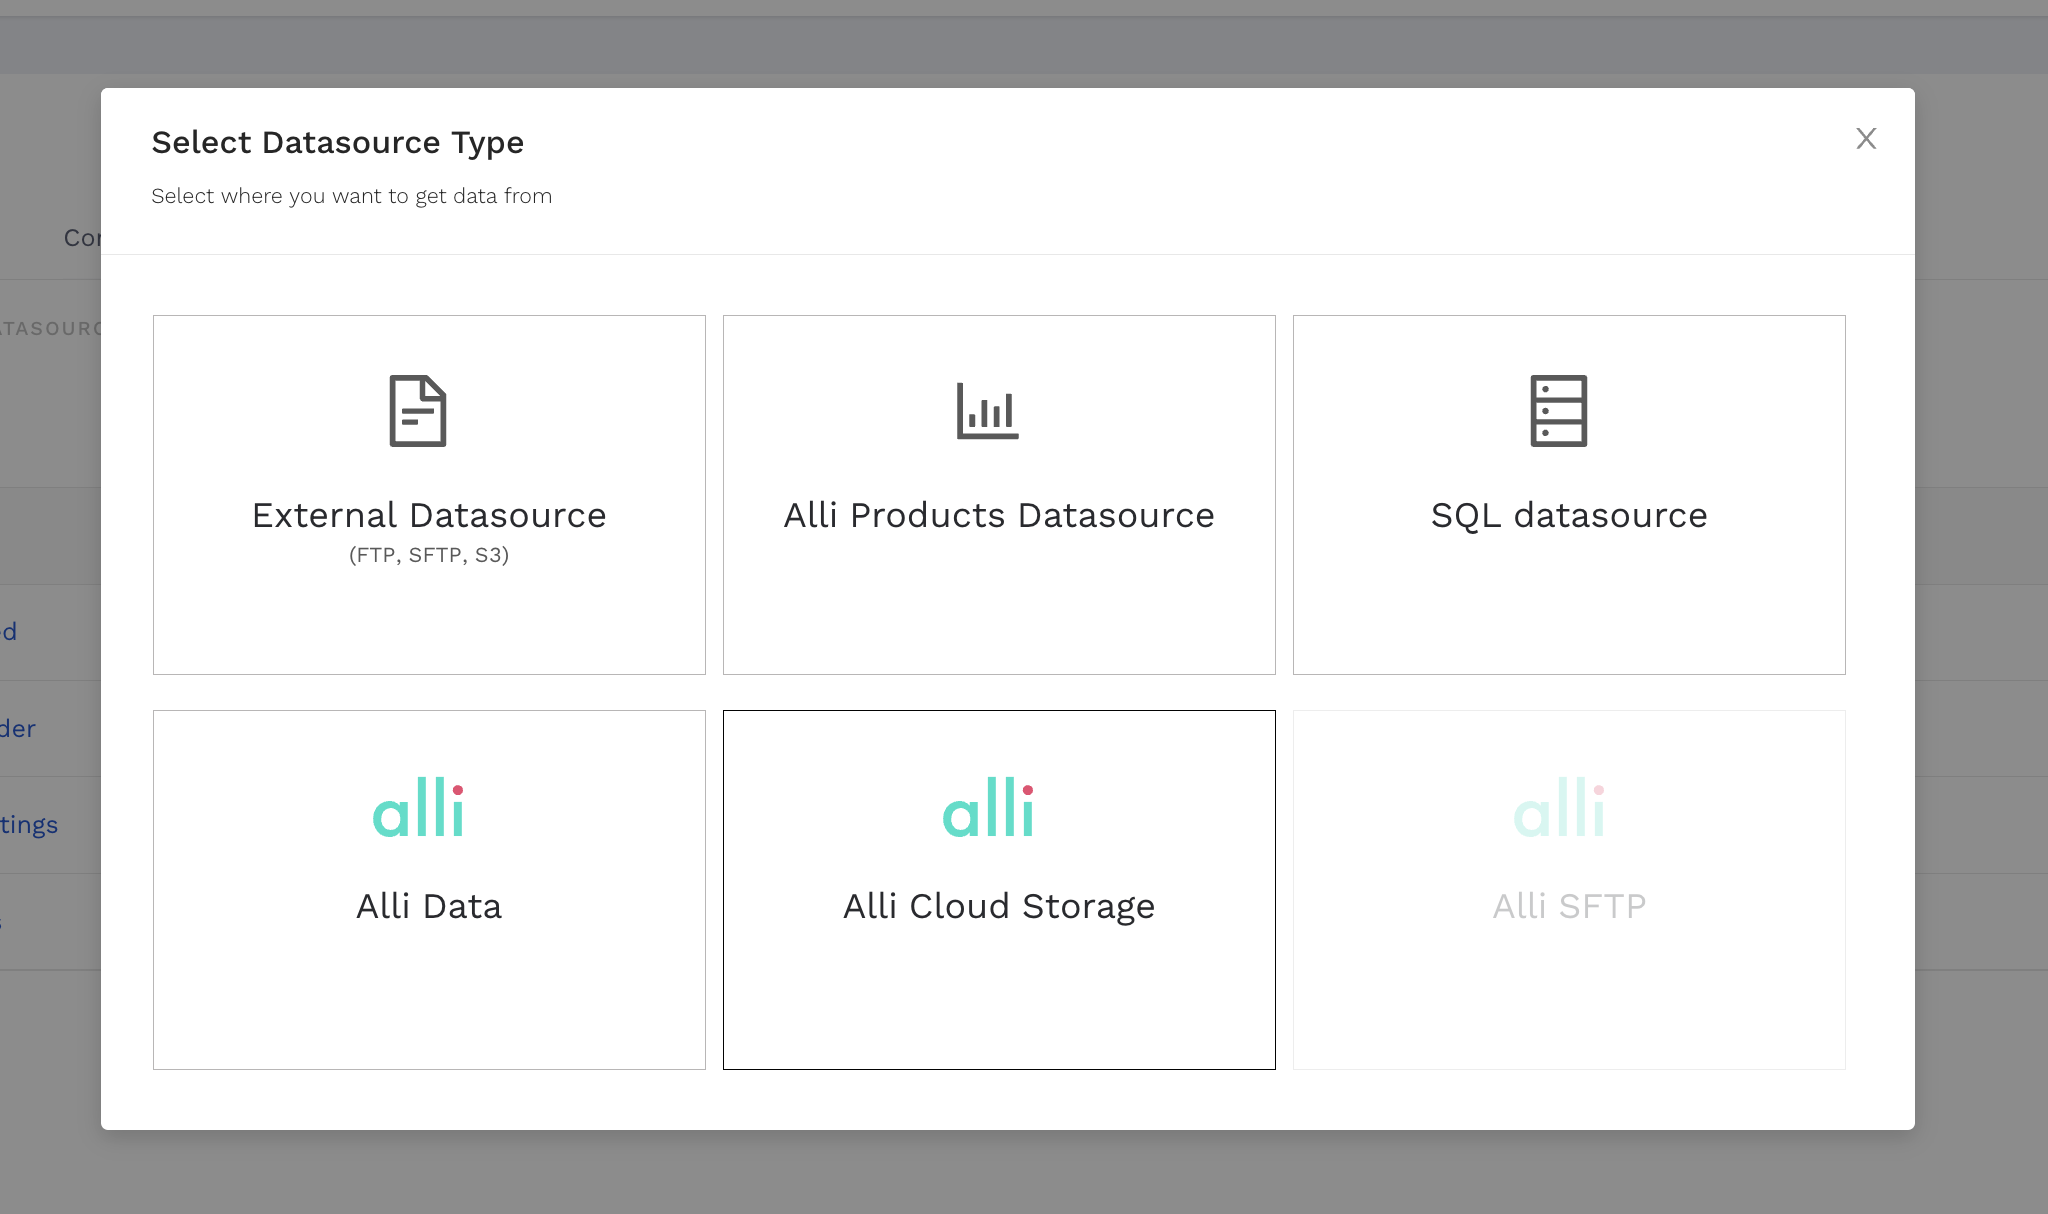
Task: Pick SQL datasource label
Action: click(x=1568, y=515)
